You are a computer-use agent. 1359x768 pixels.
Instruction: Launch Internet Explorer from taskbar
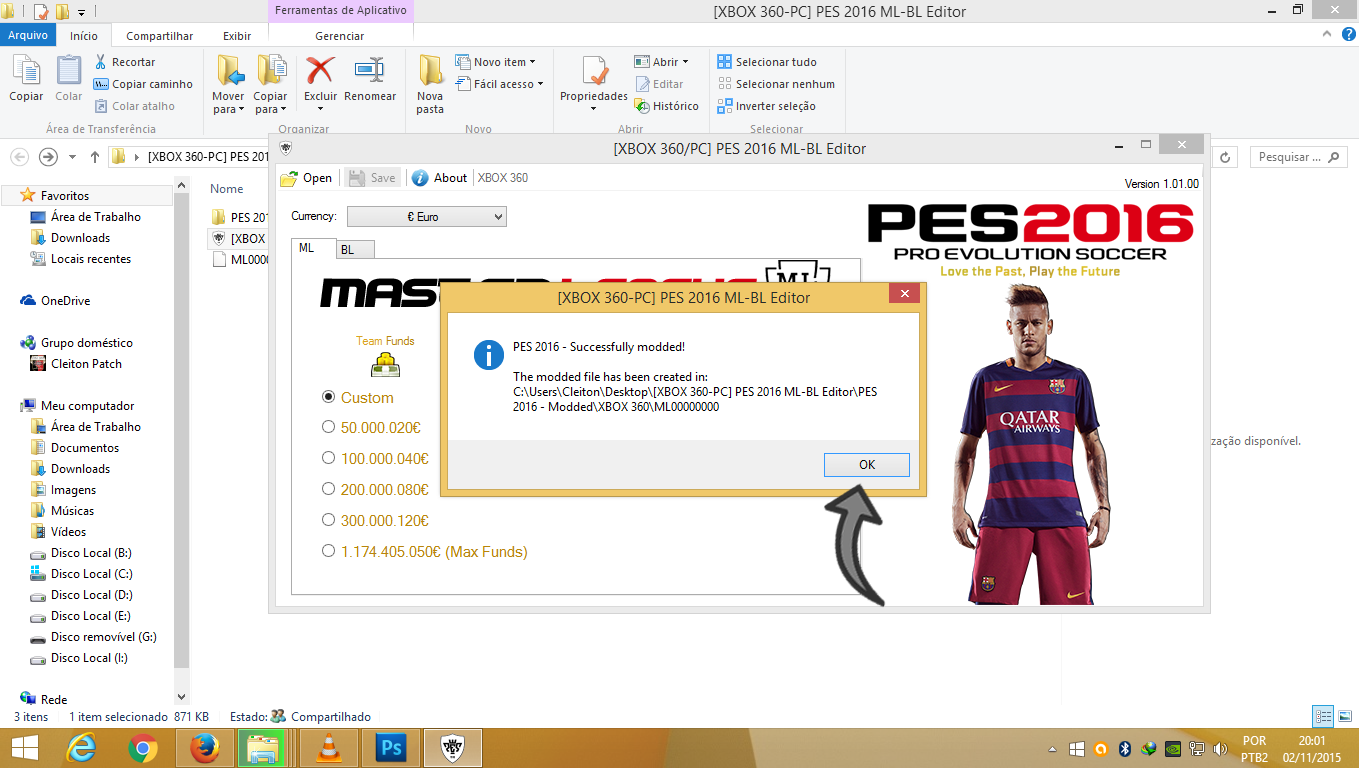tap(82, 748)
